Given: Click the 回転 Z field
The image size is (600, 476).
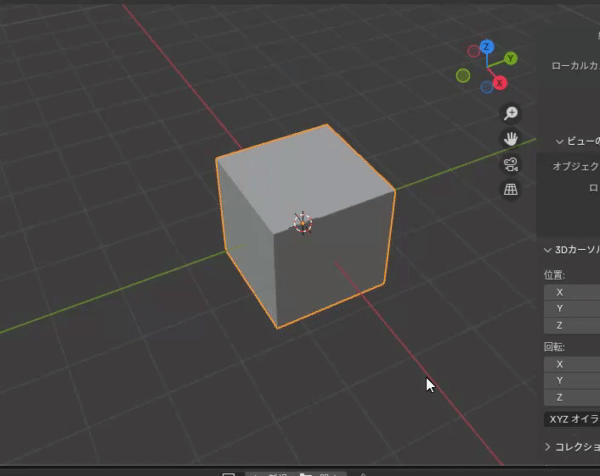Looking at the screenshot, I should coord(572,397).
